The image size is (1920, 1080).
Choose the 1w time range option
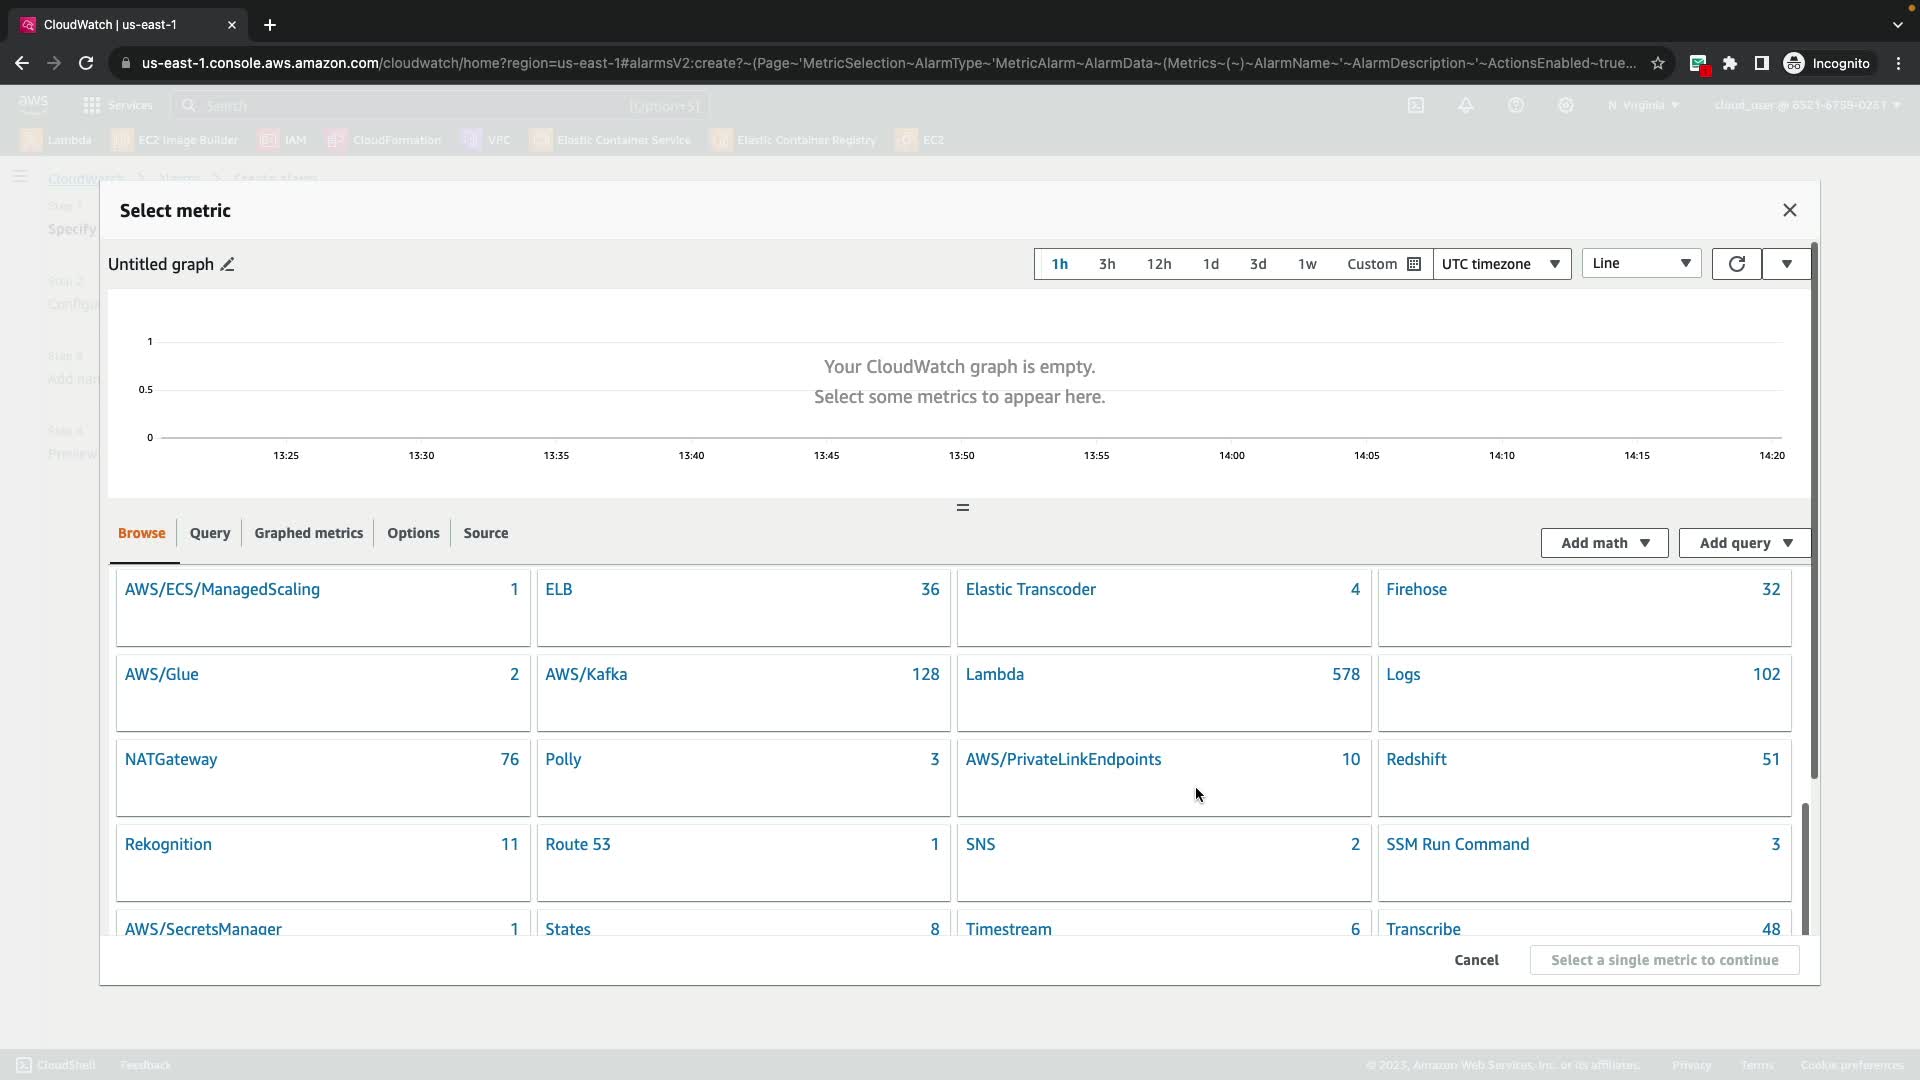1307,264
